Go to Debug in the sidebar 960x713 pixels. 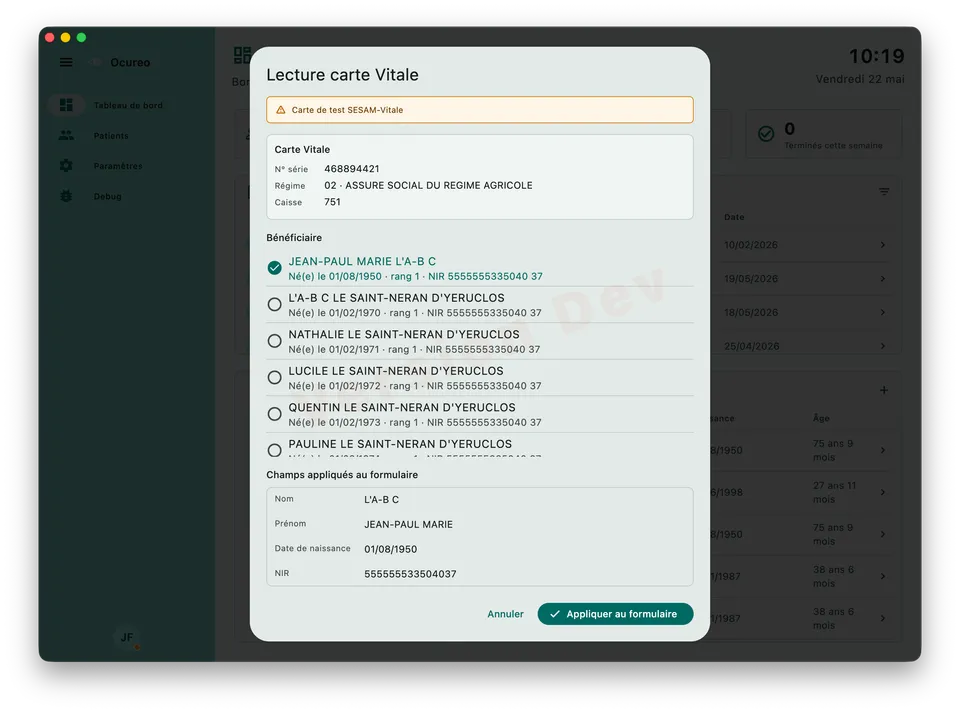(107, 196)
